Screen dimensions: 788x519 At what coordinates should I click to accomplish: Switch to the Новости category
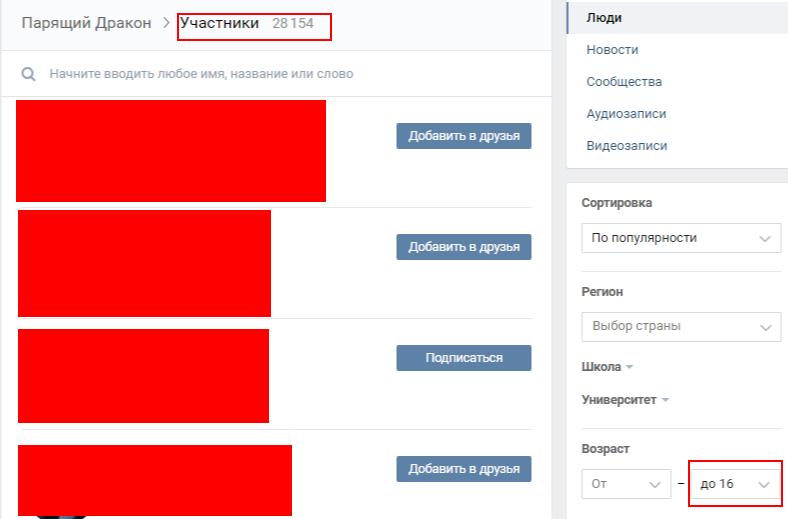pos(612,50)
